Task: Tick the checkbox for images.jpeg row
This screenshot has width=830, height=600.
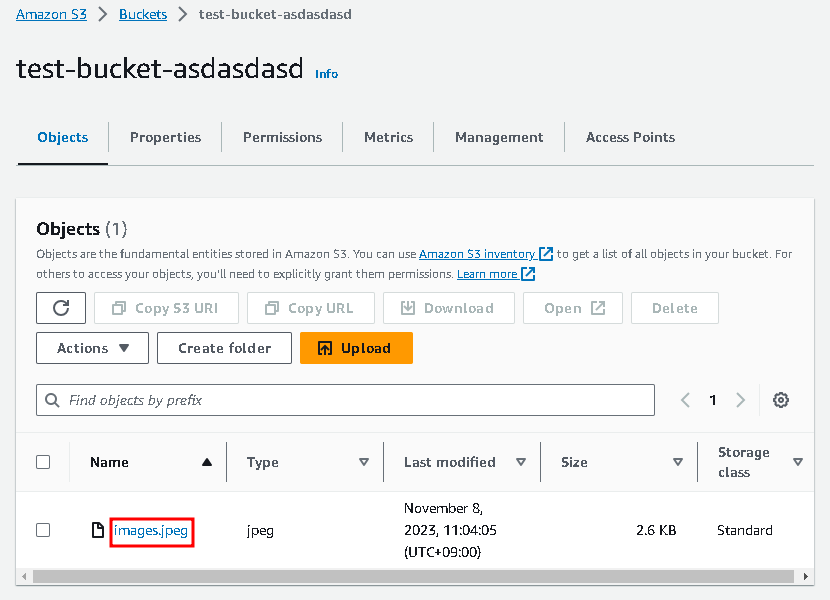Action: click(x=43, y=530)
